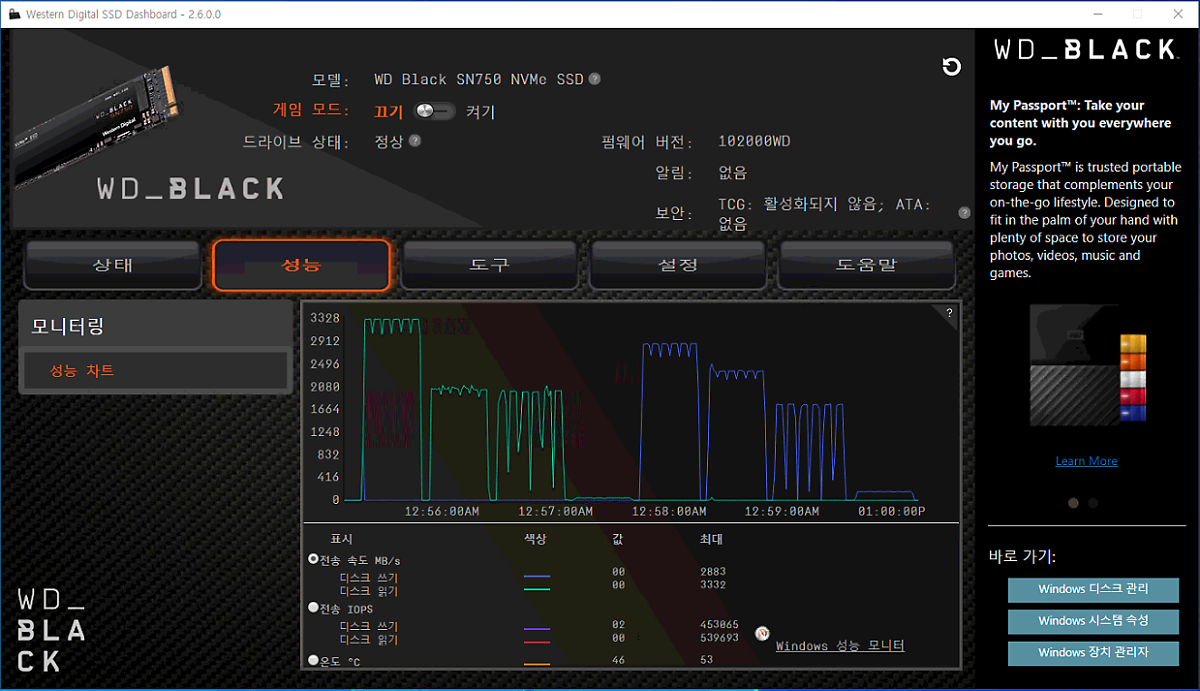Click the purple IOPS 디스크 쓰기 color line
The image size is (1200, 691).
[537, 629]
